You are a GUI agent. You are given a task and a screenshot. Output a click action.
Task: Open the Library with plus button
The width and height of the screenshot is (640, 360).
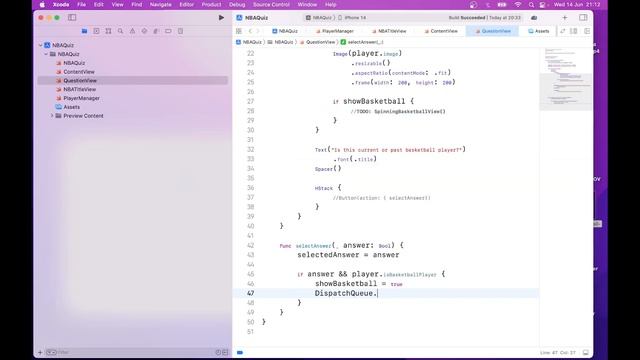coord(565,18)
